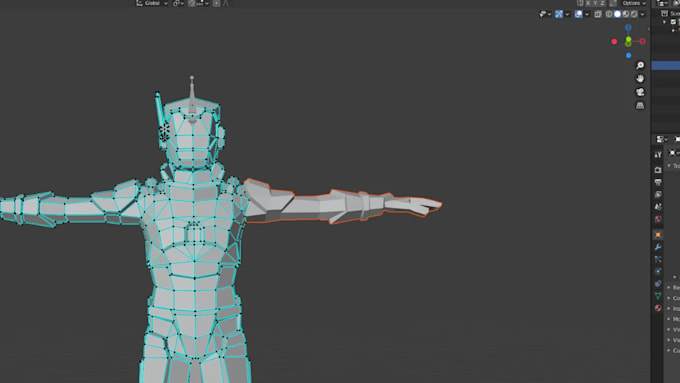Image resolution: width=680 pixels, height=383 pixels.
Task: Open object visibility and selectability dropdown
Action: point(545,14)
